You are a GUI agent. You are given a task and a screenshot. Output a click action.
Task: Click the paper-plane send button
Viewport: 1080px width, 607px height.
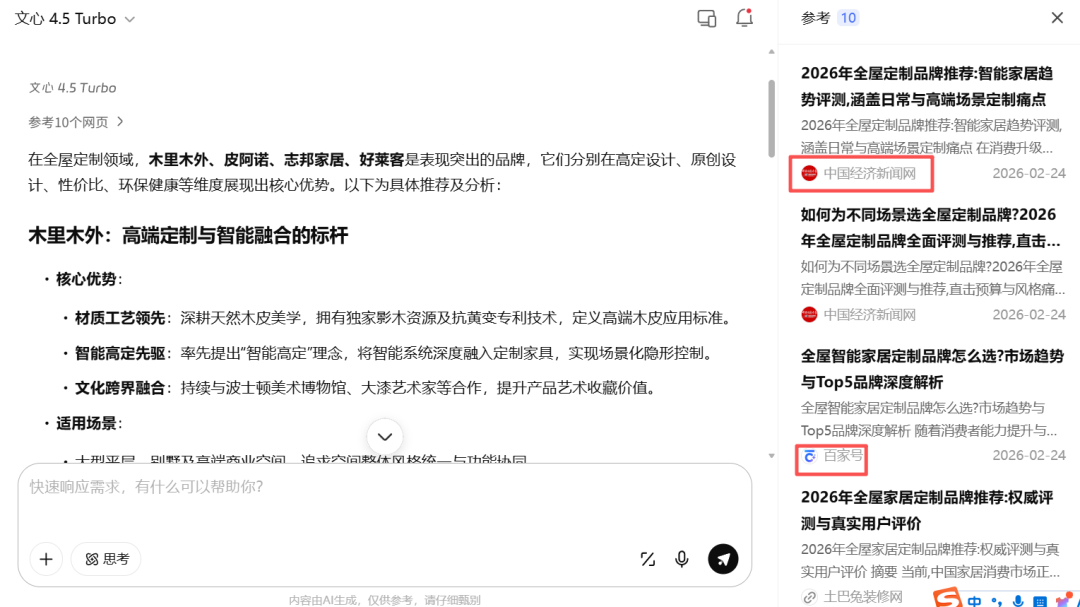pos(723,559)
